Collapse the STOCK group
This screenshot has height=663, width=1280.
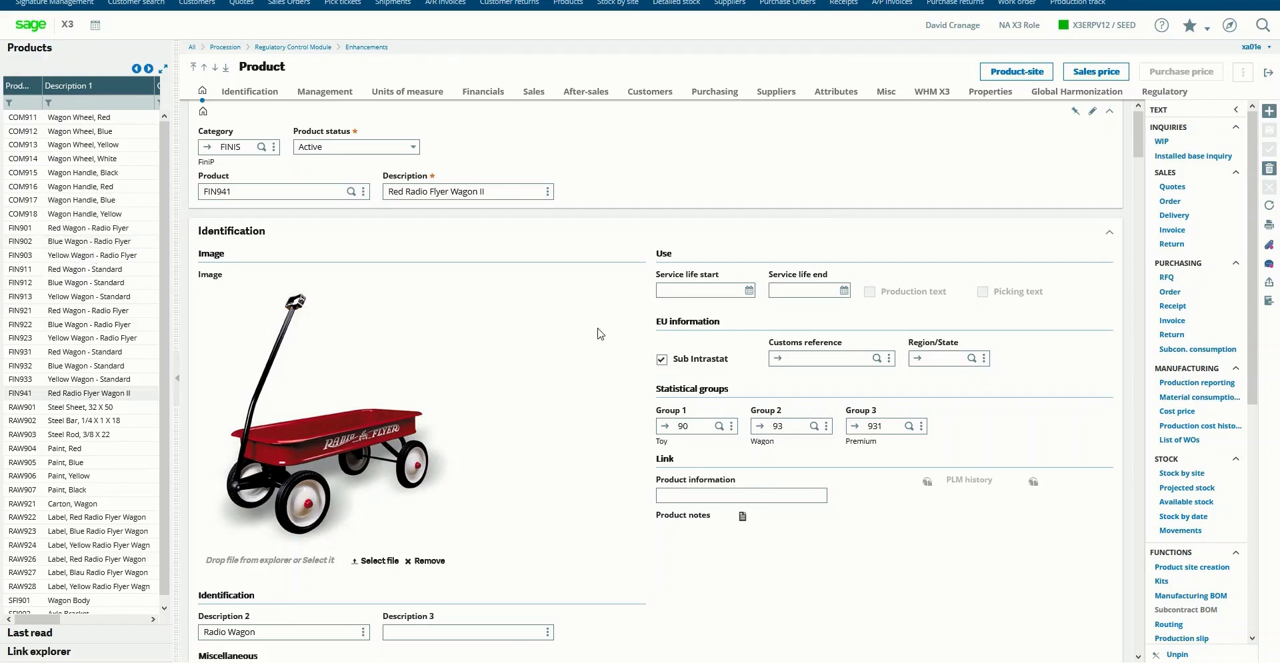(1235, 459)
